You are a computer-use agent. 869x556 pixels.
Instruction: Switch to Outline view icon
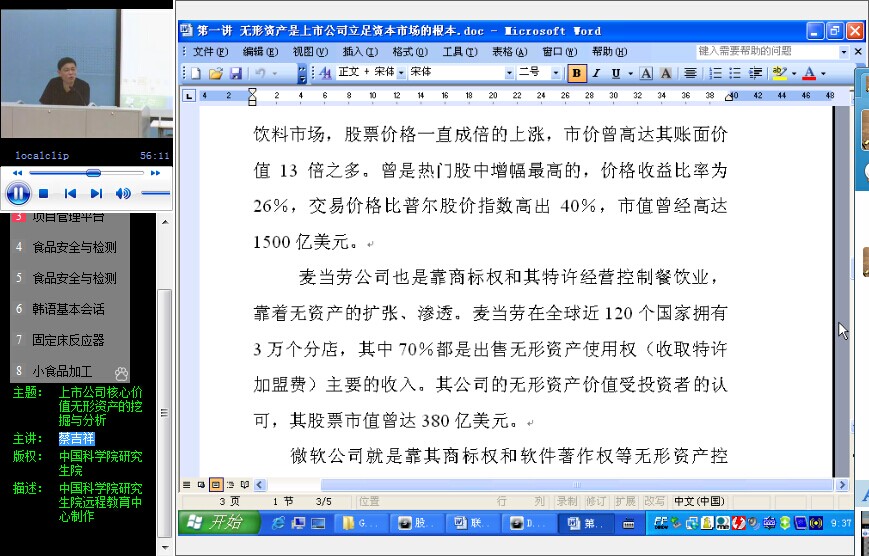[x=230, y=485]
